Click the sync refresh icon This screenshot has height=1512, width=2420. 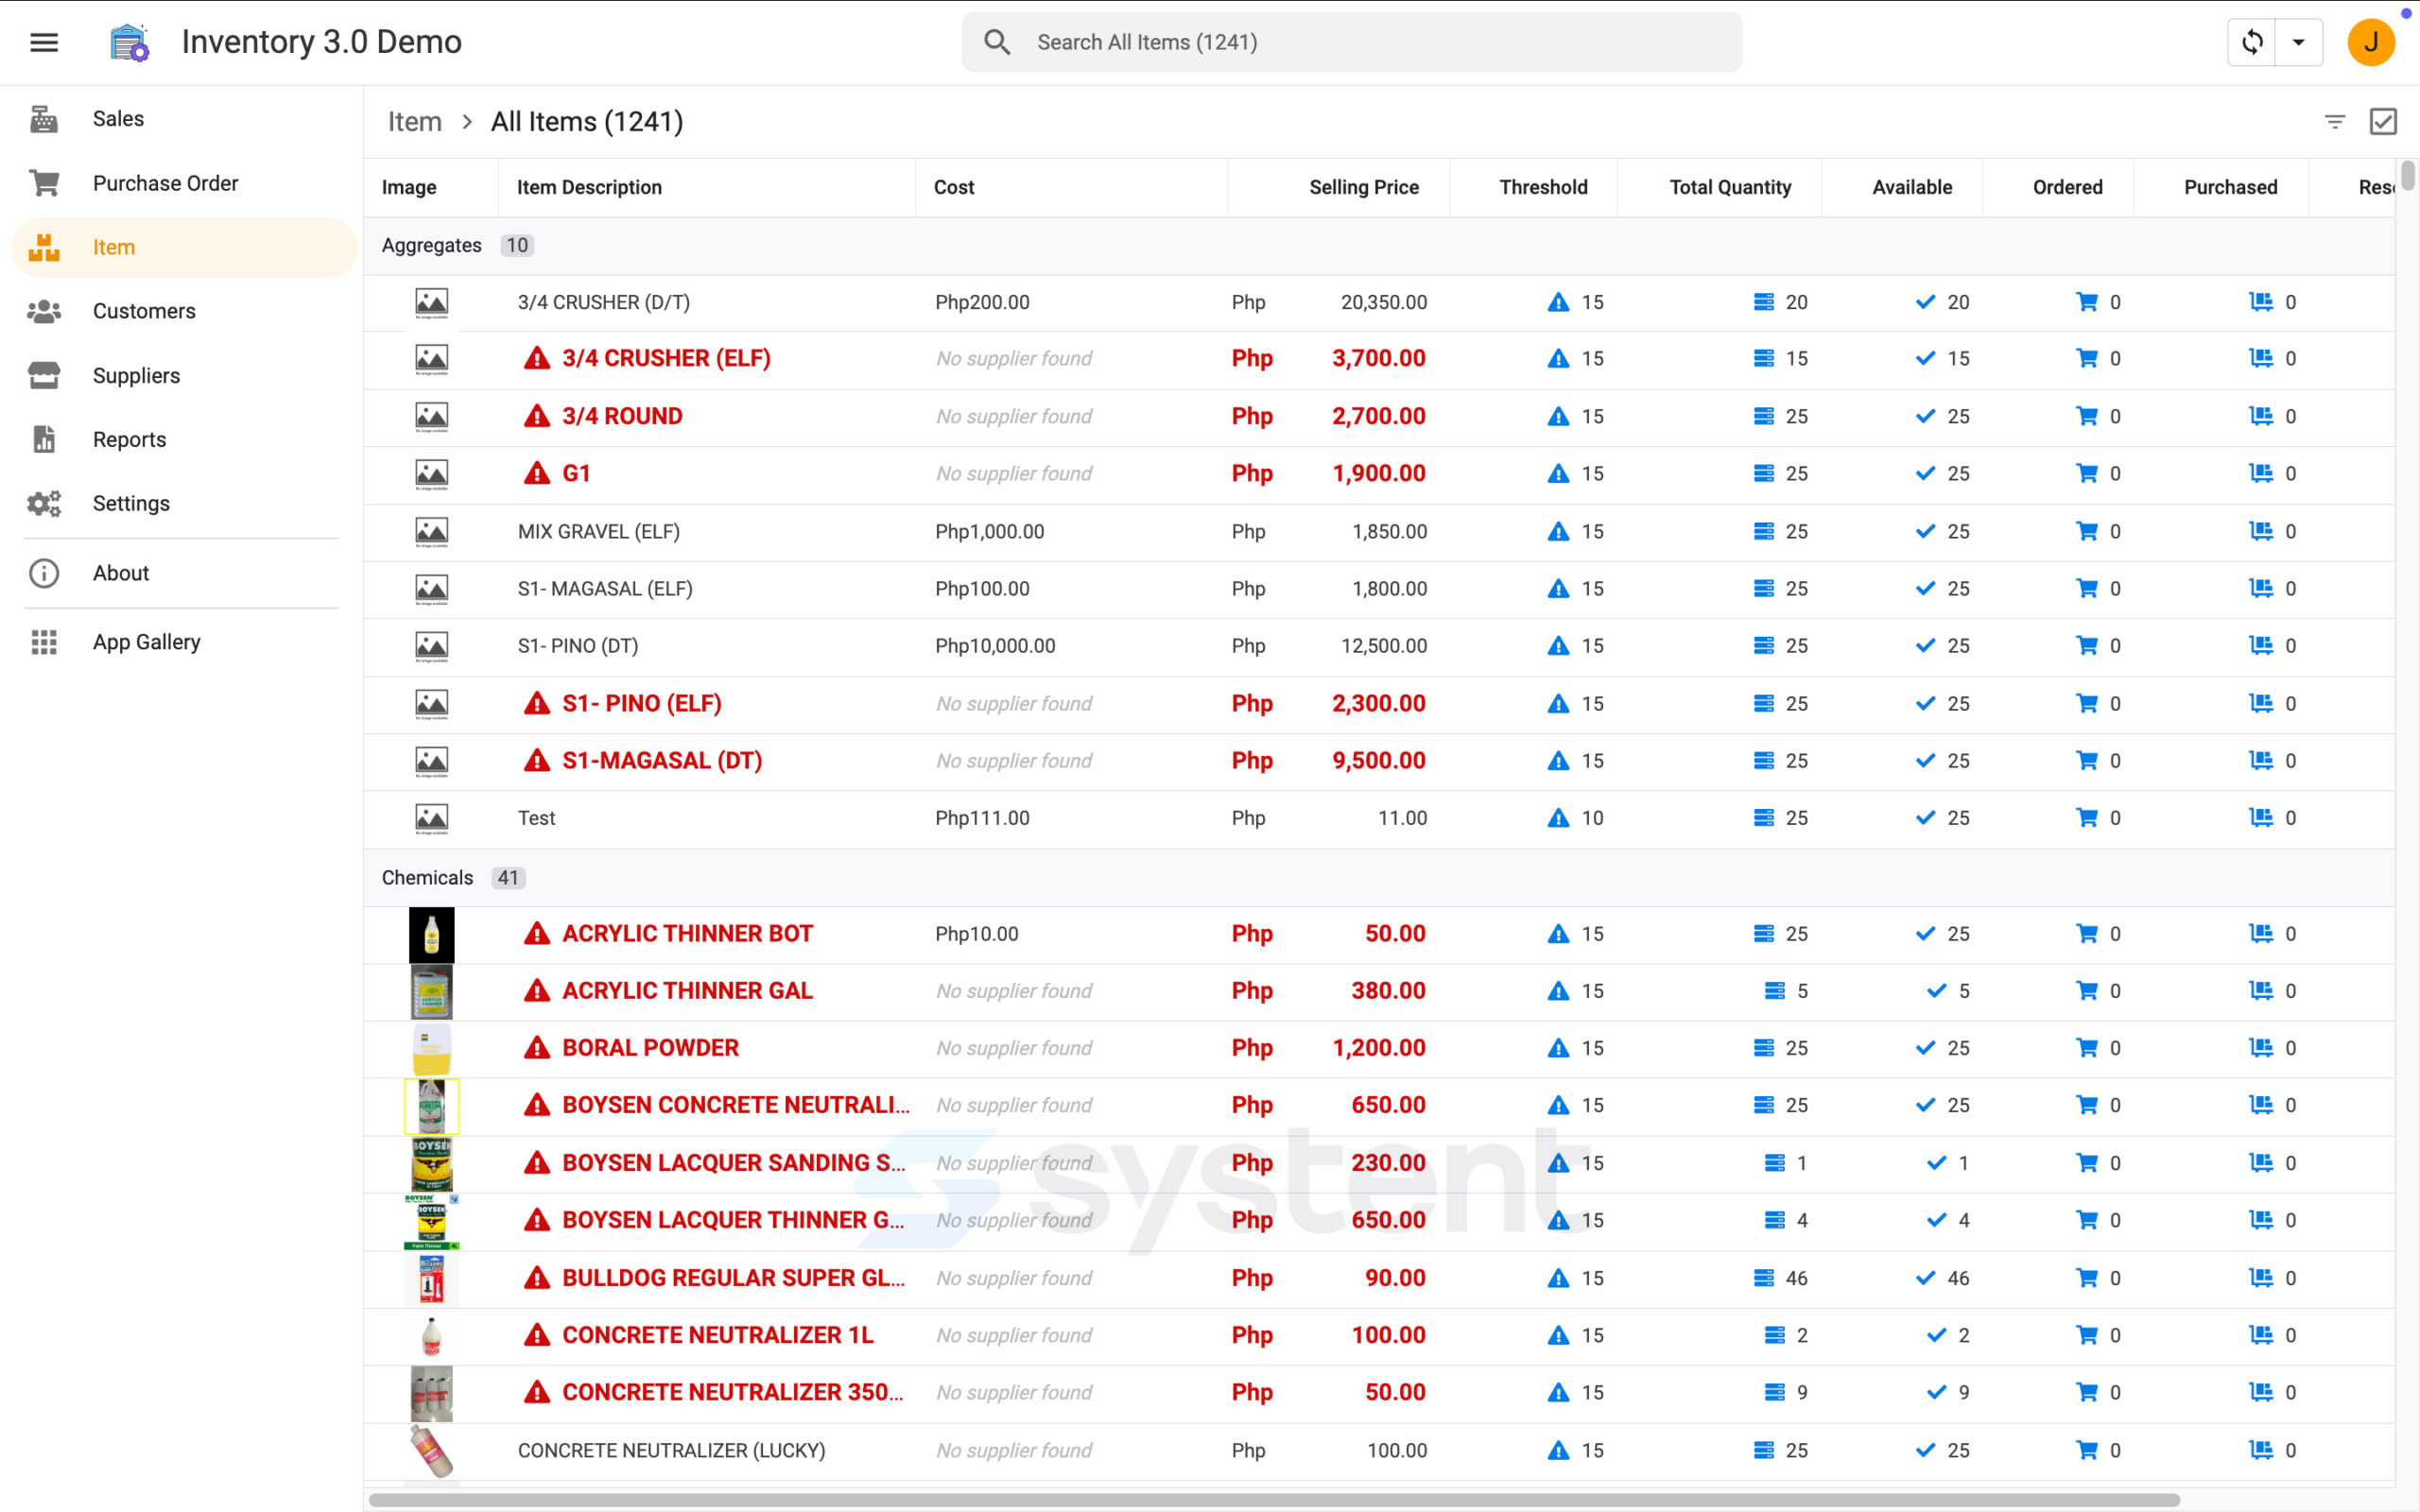(x=2252, y=42)
